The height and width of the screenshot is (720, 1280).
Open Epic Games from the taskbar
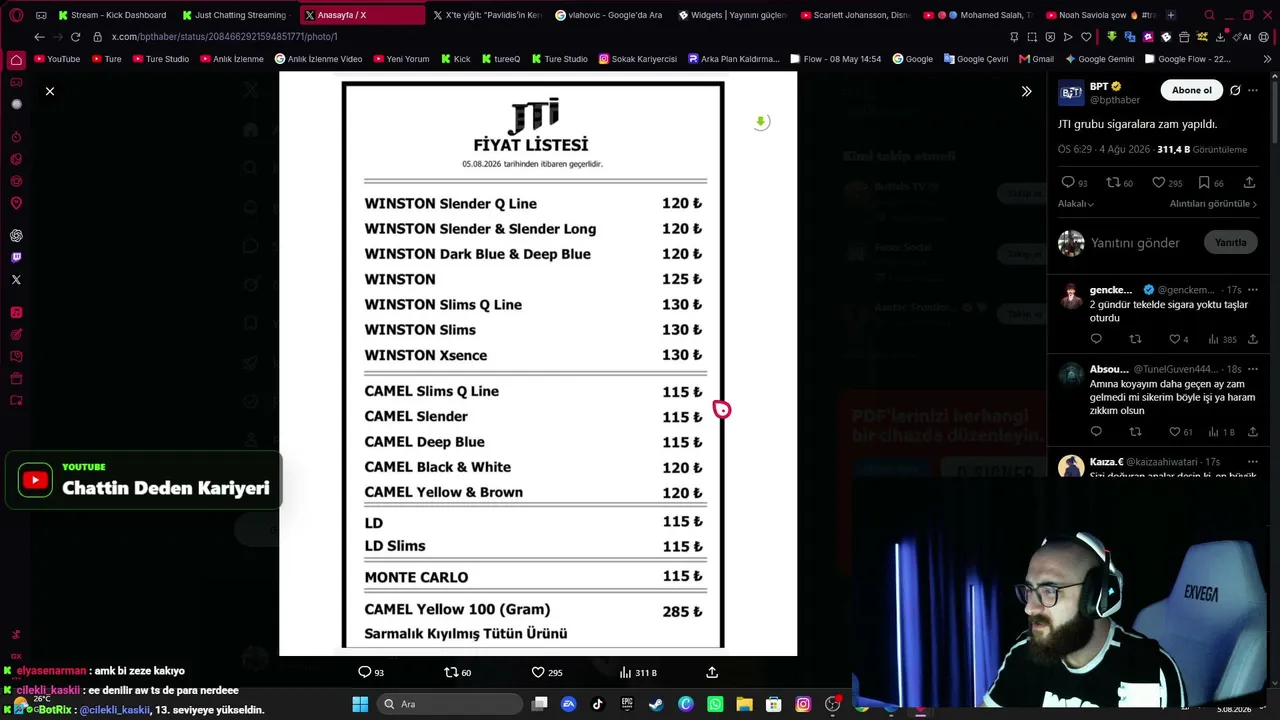627,704
